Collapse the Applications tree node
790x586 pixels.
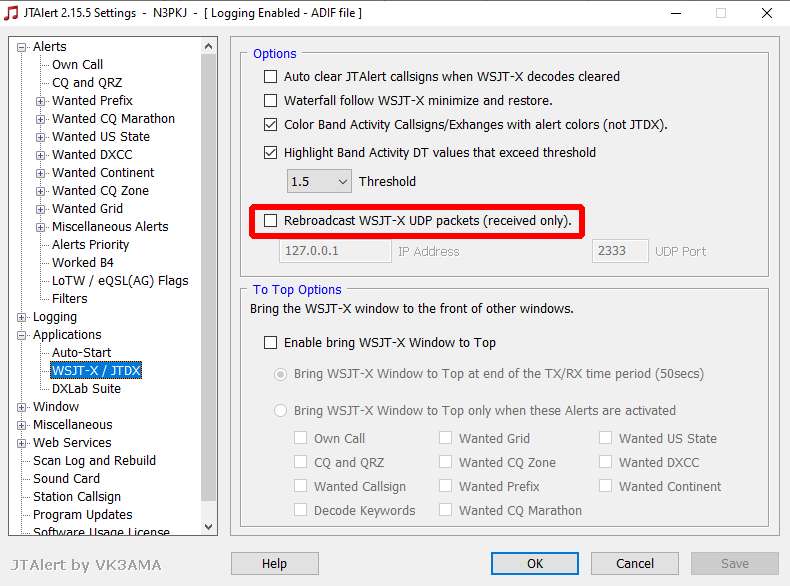[x=21, y=336]
